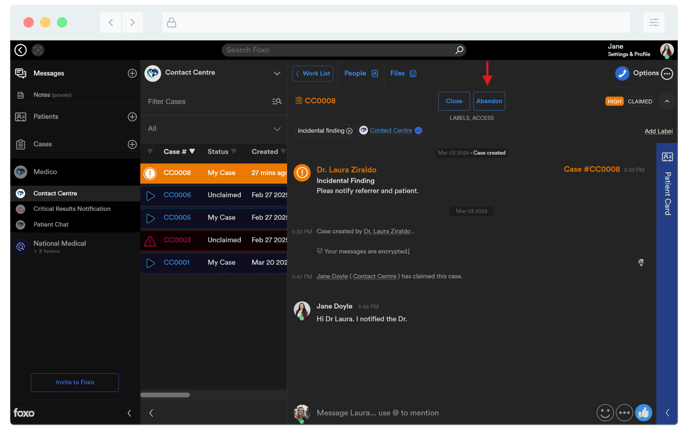Open the All filter dropdown
This screenshot has height=431, width=688.
[277, 129]
